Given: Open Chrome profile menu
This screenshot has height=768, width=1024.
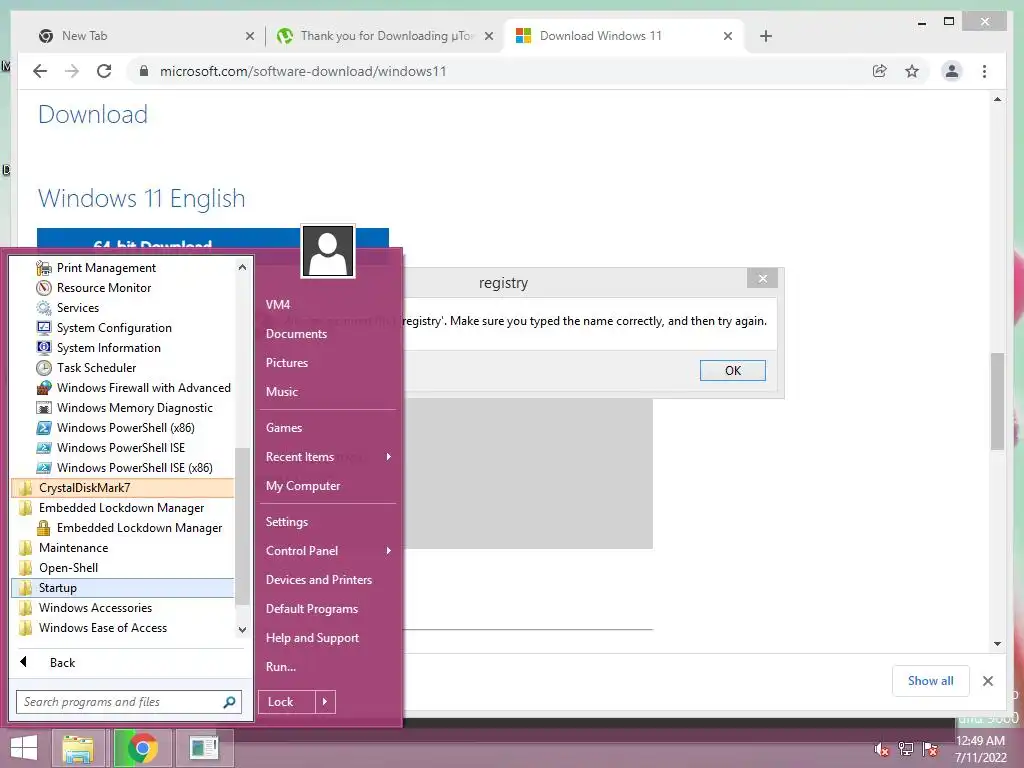Looking at the screenshot, I should pos(952,71).
